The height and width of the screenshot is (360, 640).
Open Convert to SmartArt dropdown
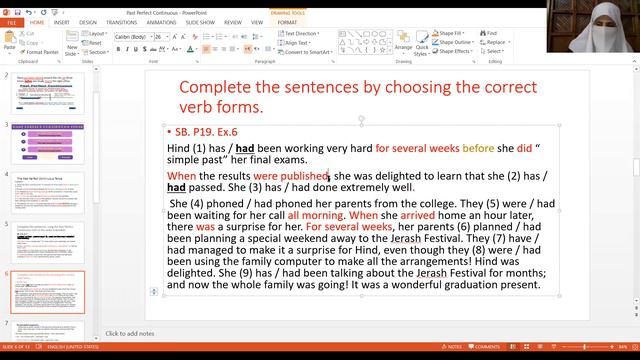click(305, 52)
